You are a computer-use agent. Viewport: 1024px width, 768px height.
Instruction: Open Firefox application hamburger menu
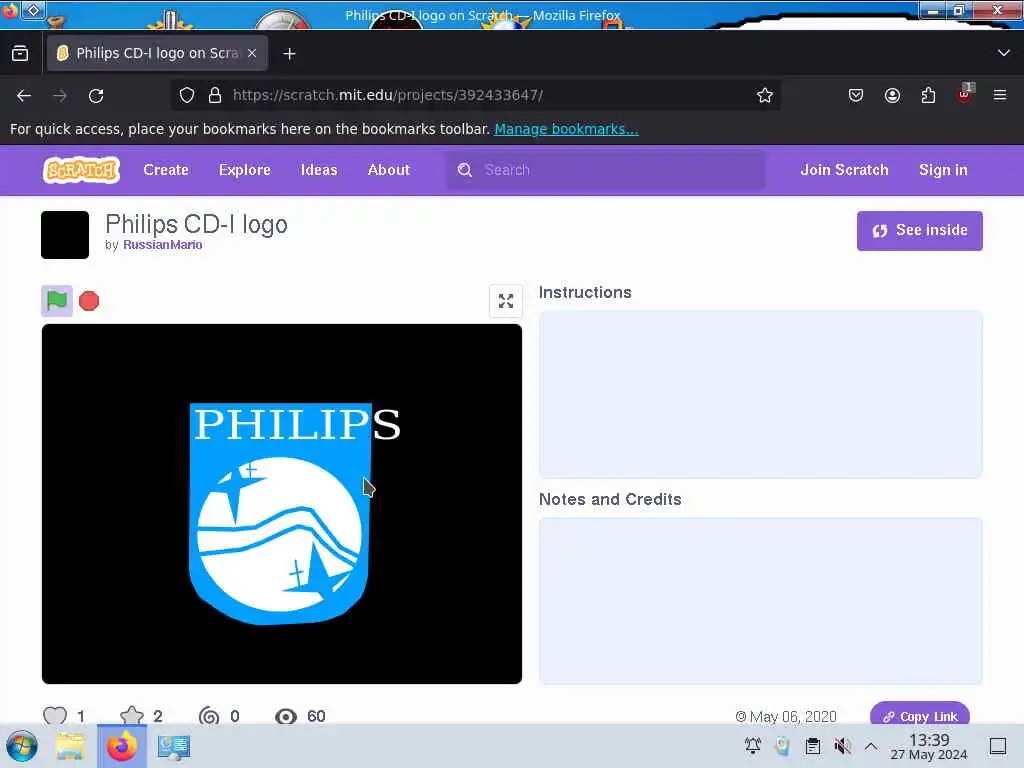click(1000, 95)
